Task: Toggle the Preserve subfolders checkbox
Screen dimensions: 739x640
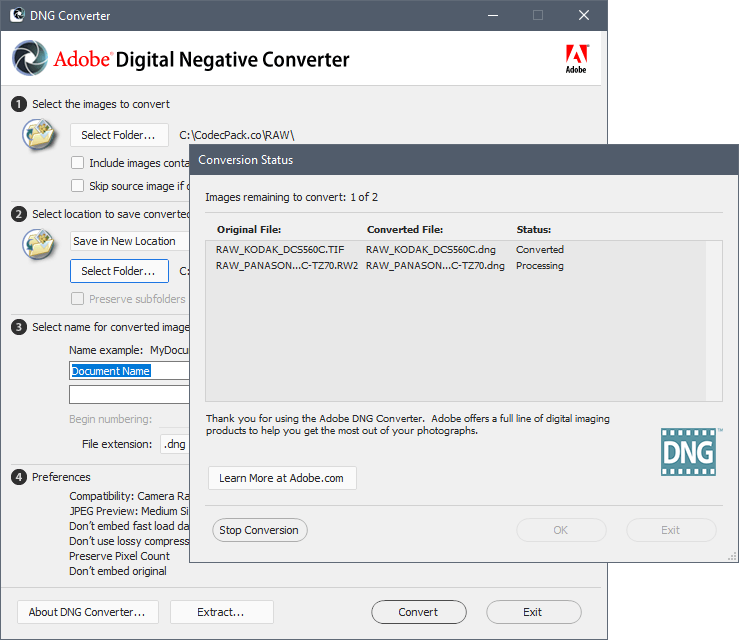Action: [x=77, y=299]
